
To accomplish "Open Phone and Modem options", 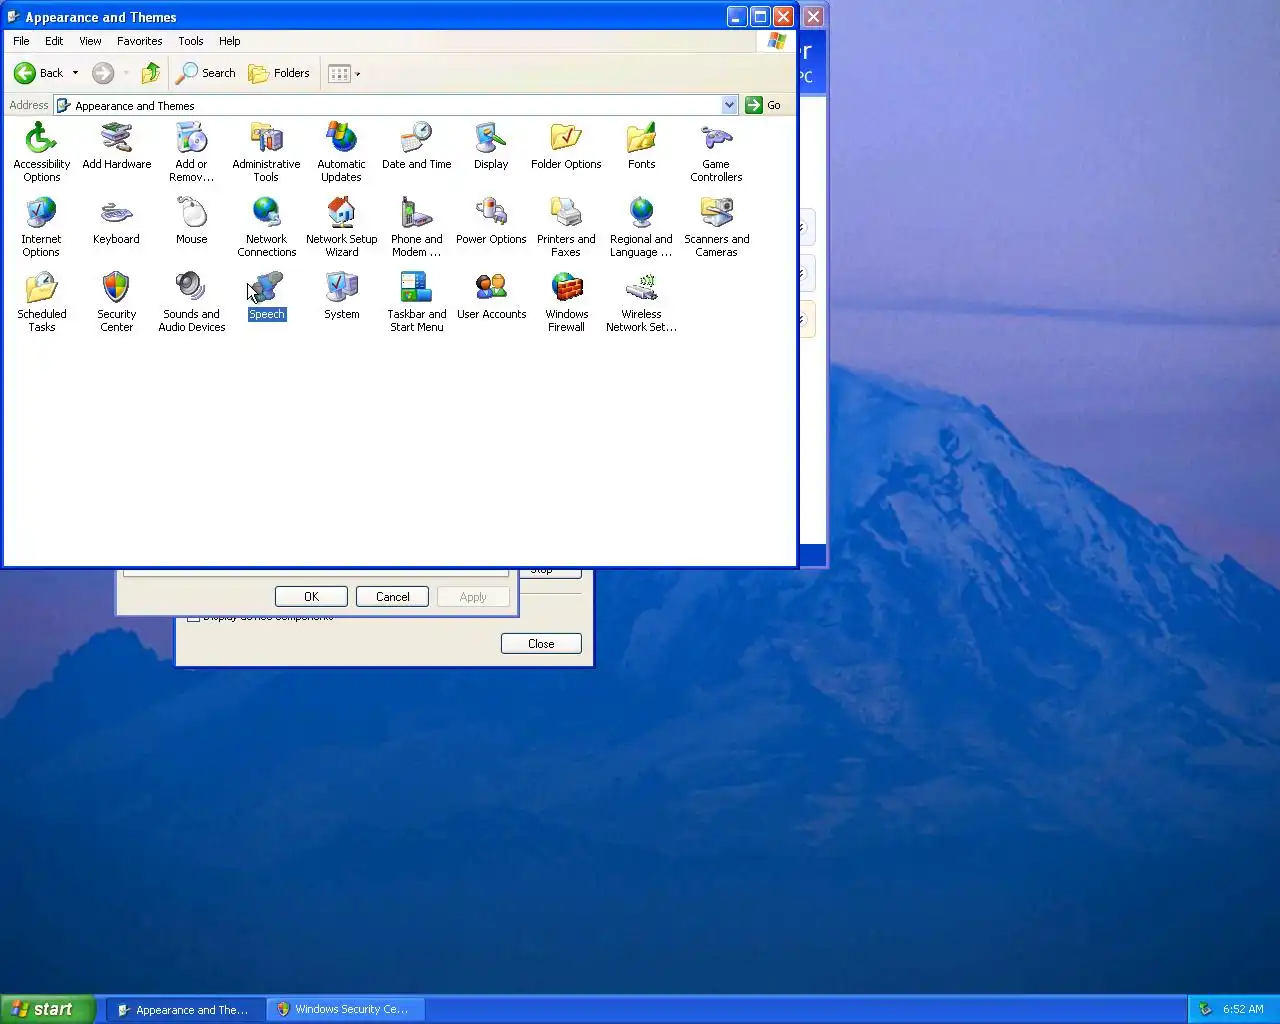I will pos(416,226).
